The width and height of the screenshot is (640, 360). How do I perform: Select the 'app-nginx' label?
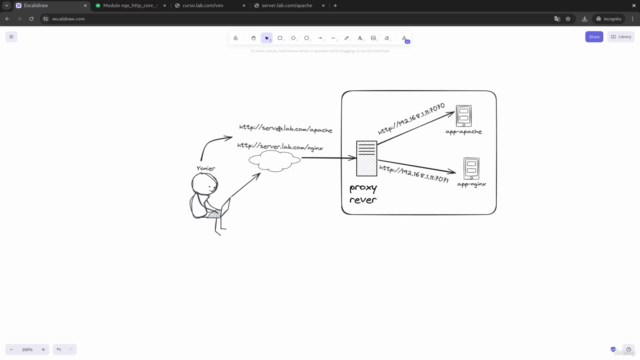pos(471,184)
